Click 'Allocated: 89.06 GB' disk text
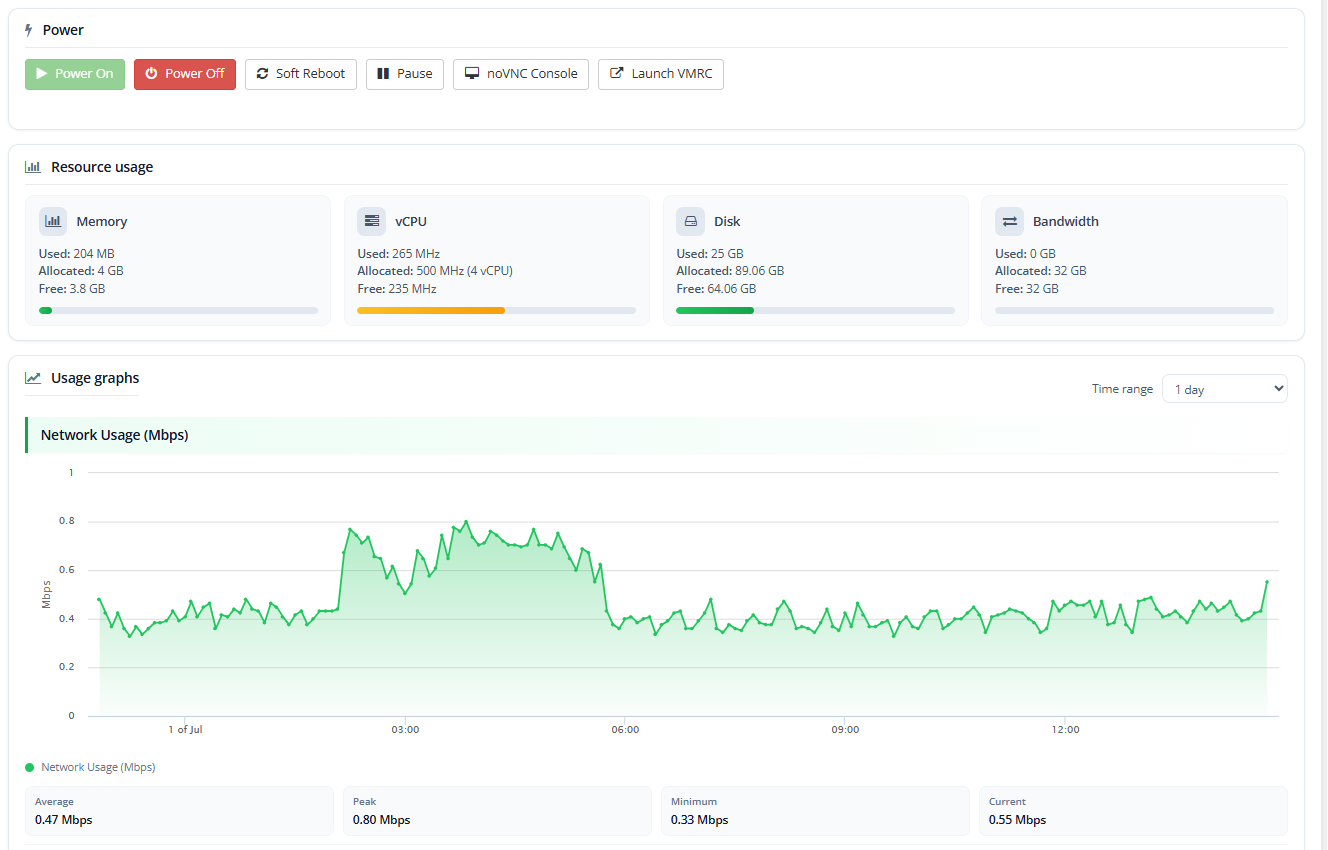This screenshot has height=850, width=1328. (x=730, y=271)
